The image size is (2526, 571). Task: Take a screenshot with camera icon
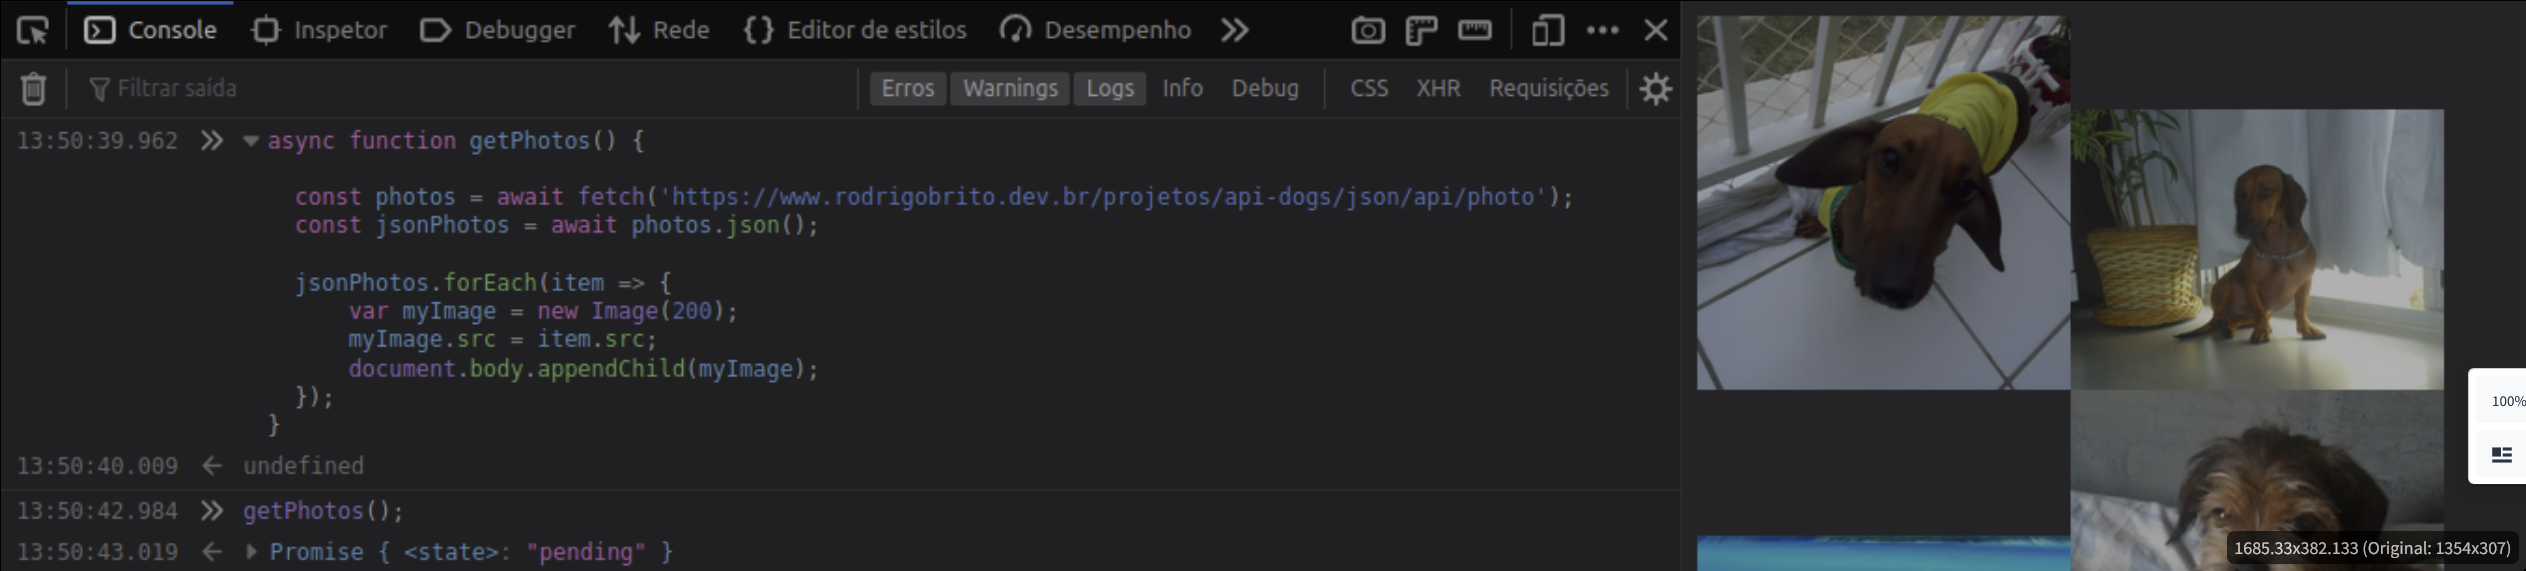[1367, 31]
